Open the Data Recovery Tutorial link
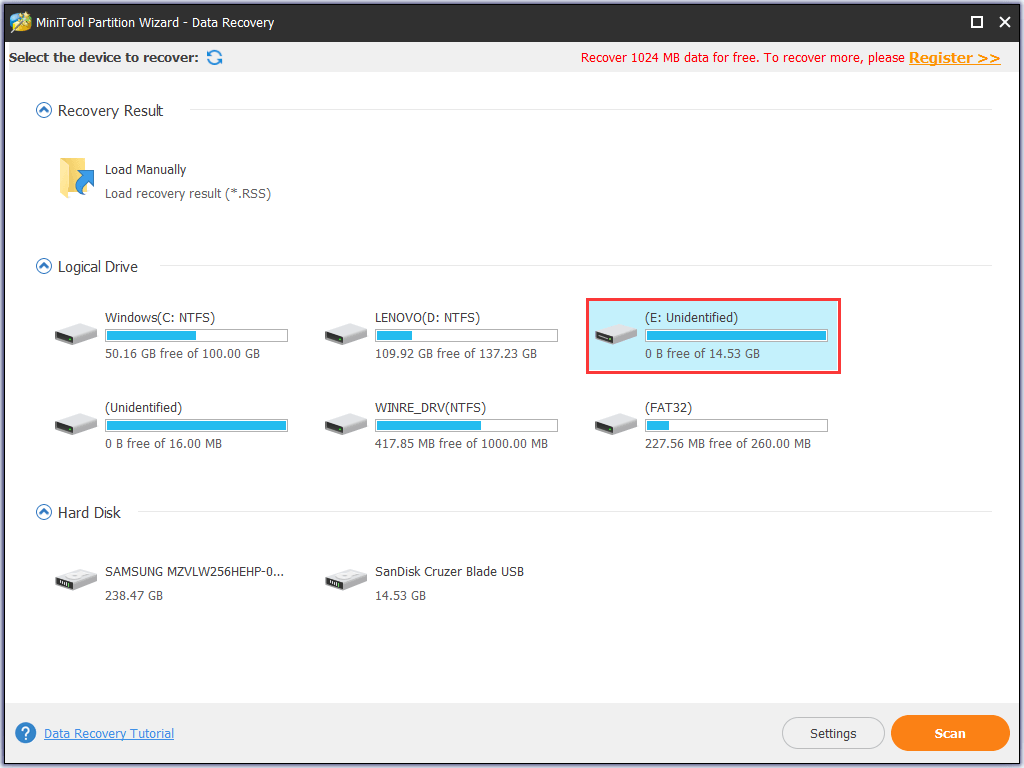Viewport: 1024px width, 768px height. (109, 733)
